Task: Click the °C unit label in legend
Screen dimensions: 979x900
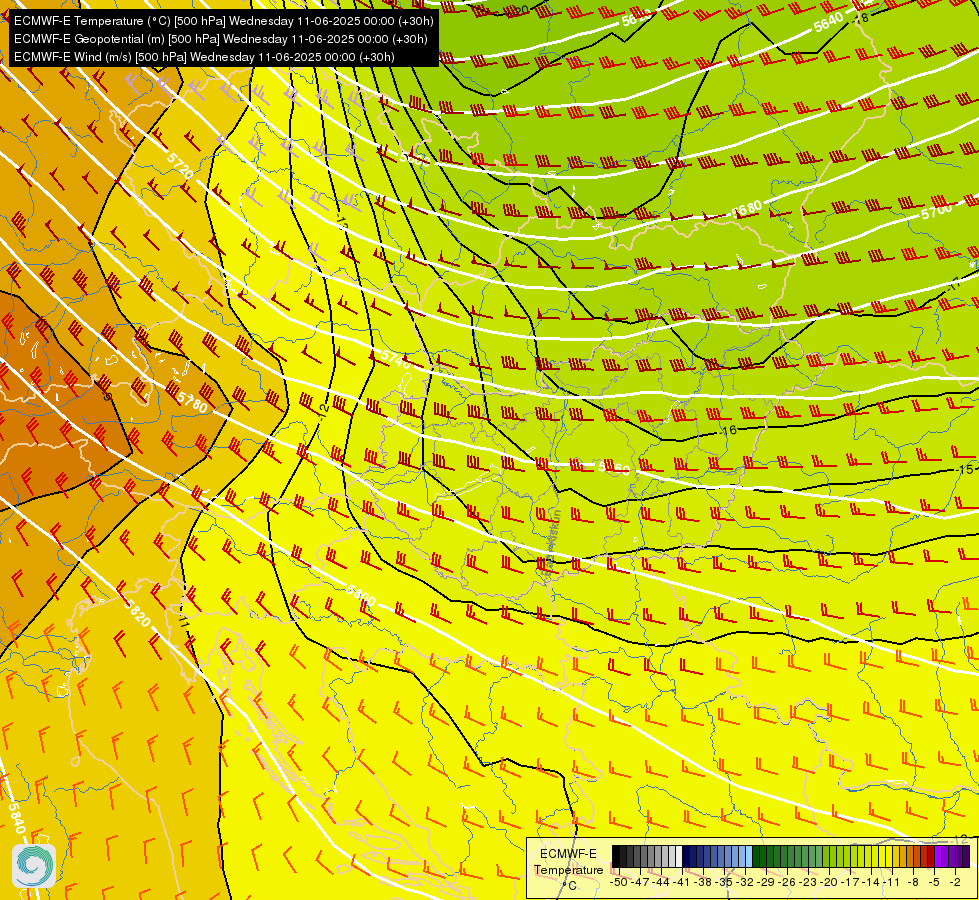Action: click(569, 886)
